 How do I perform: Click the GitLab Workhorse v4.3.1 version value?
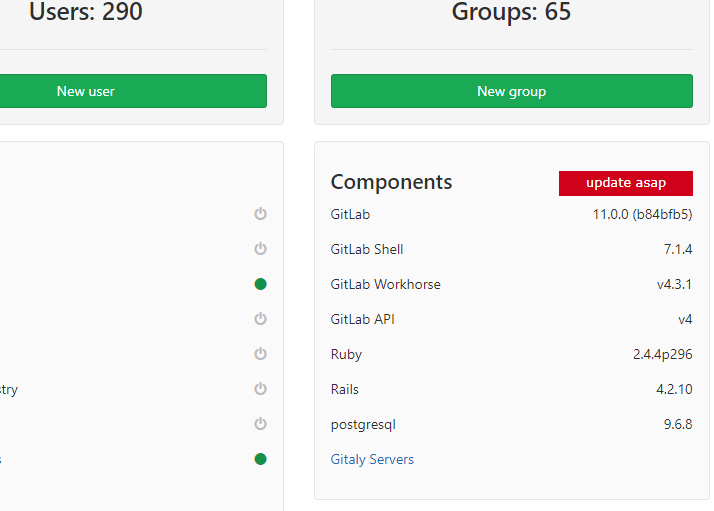coord(674,284)
